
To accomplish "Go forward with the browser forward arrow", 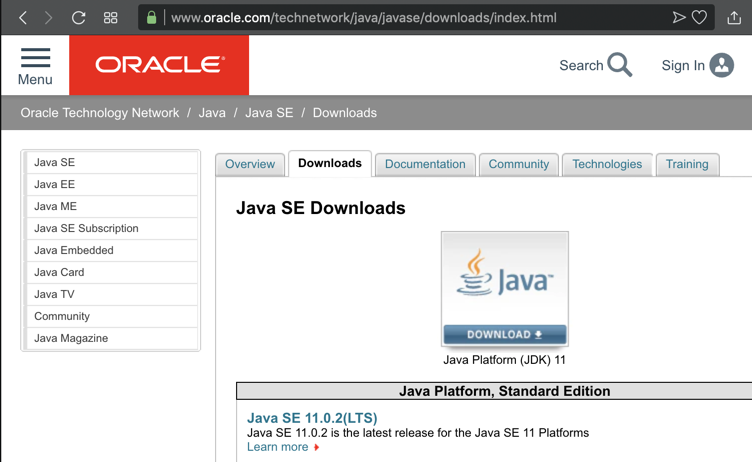I will pyautogui.click(x=48, y=18).
